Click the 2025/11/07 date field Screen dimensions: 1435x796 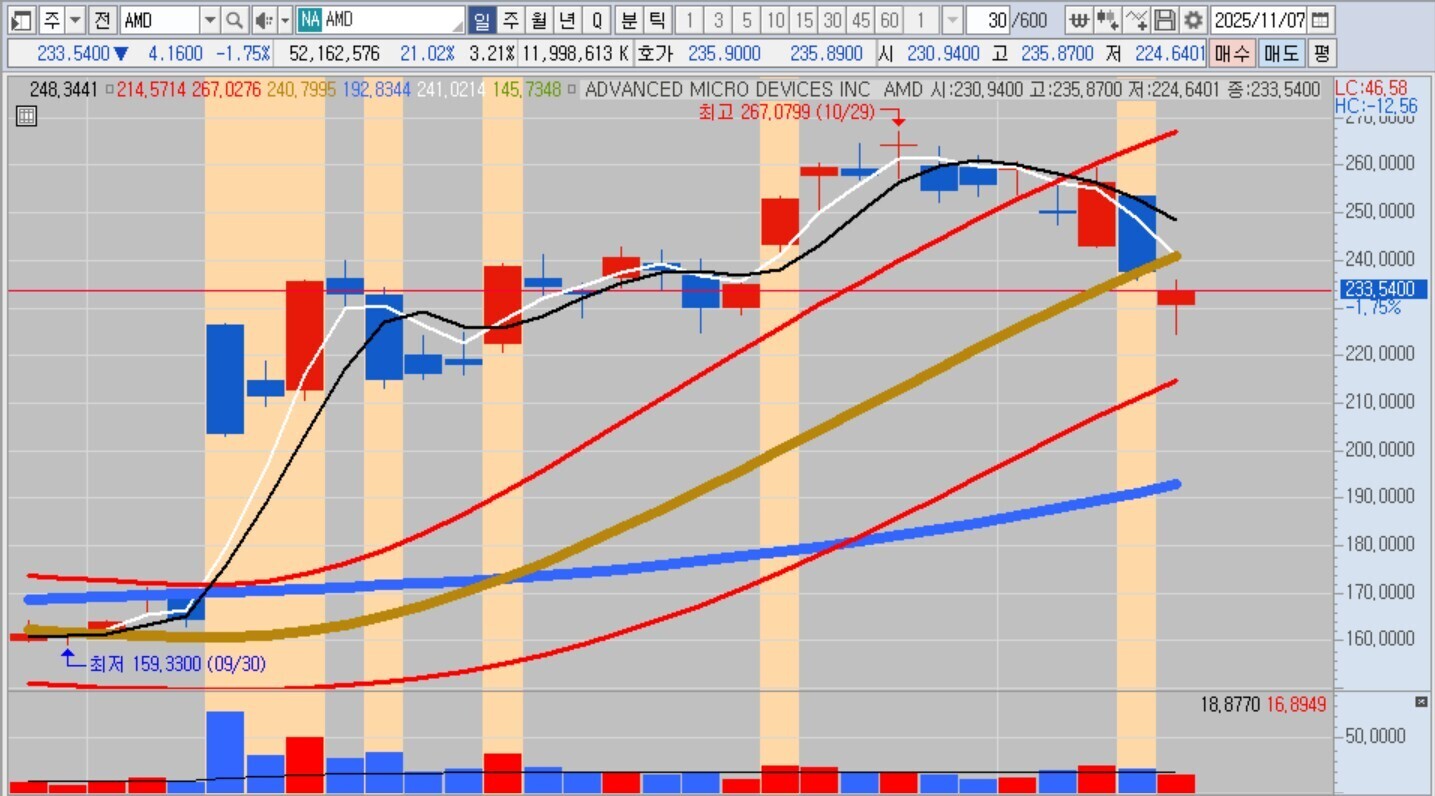(1259, 19)
